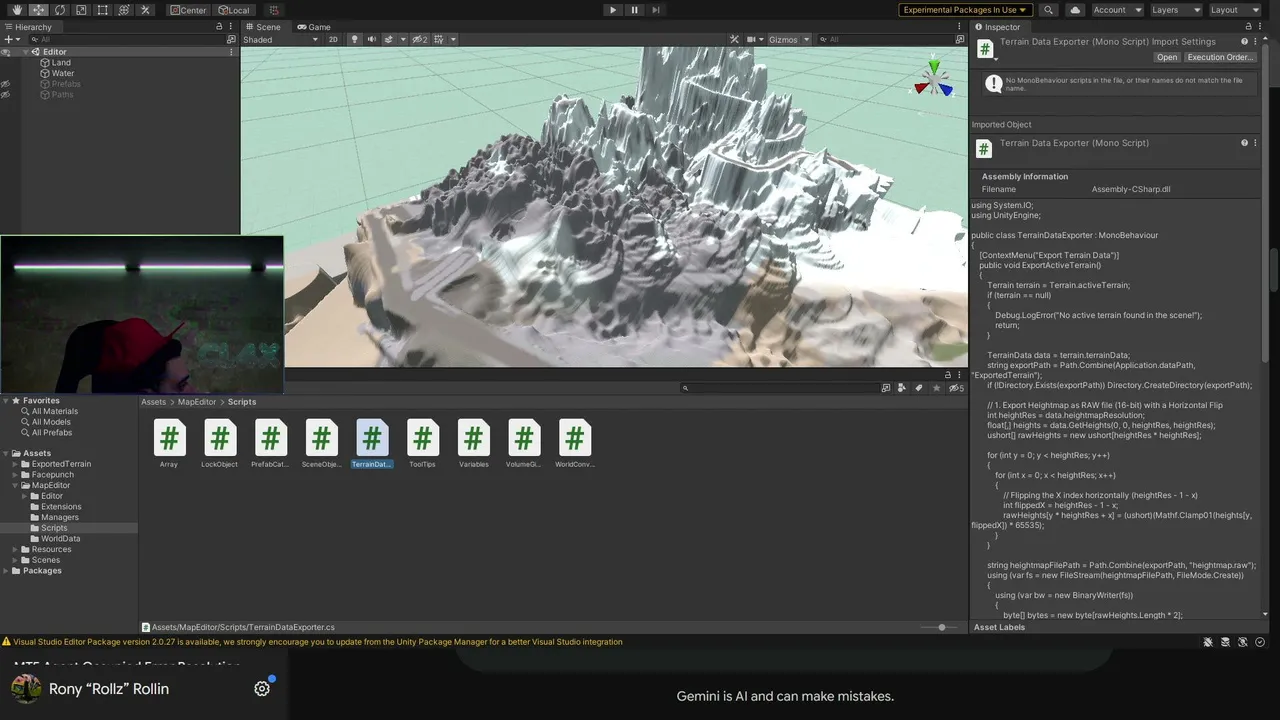The height and width of the screenshot is (720, 1280).
Task: Switch to the Scene tab
Action: 263,27
